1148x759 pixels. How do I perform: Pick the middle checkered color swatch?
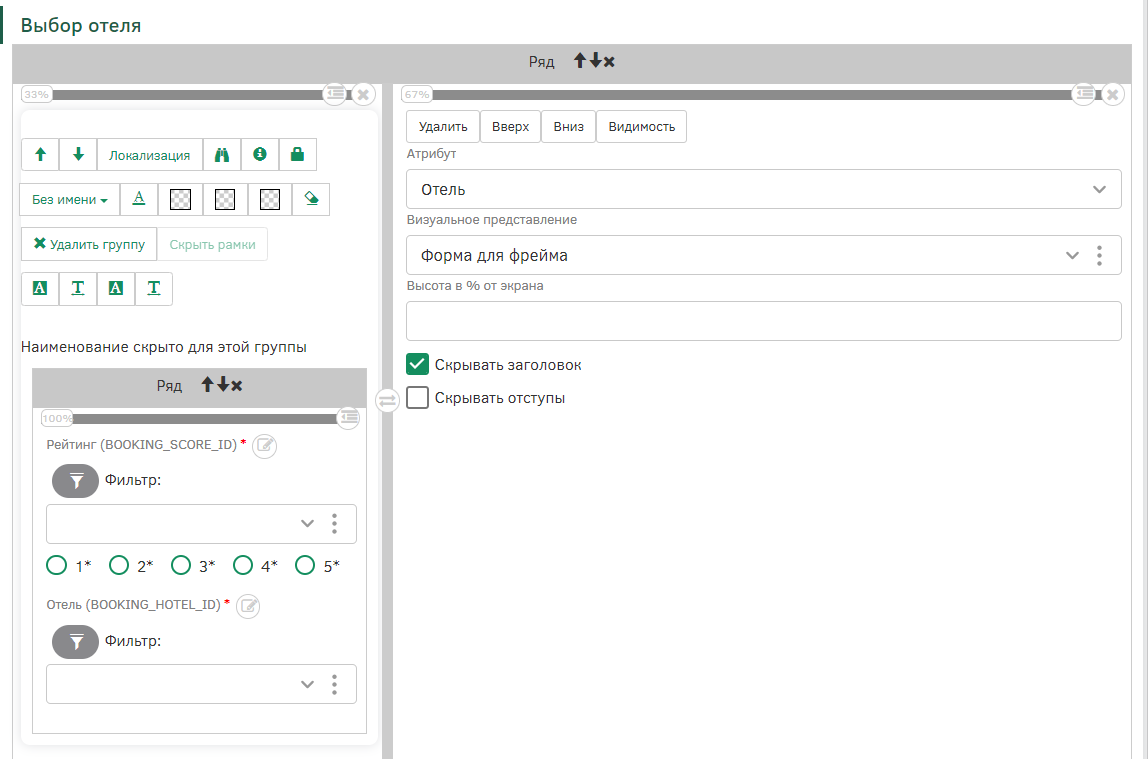click(225, 199)
